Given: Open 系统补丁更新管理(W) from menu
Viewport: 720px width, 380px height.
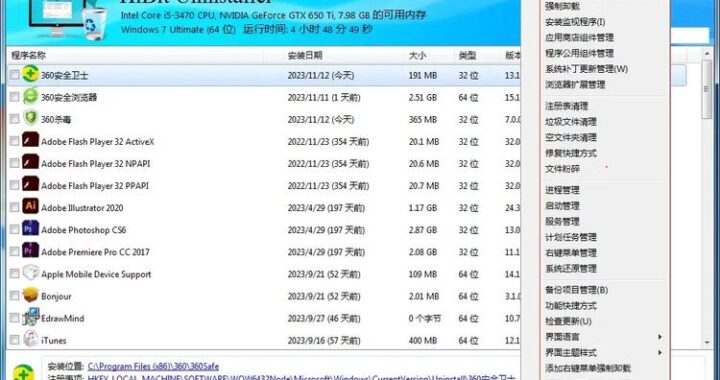Looking at the screenshot, I should (x=586, y=69).
